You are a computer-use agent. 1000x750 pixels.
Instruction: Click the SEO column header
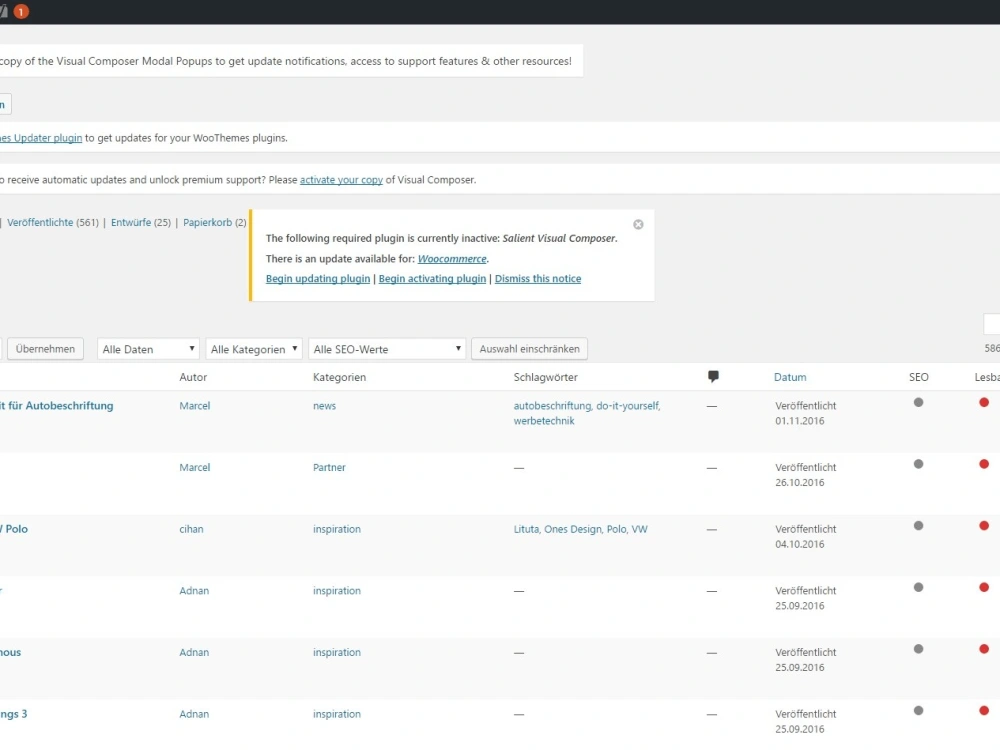pyautogui.click(x=918, y=377)
